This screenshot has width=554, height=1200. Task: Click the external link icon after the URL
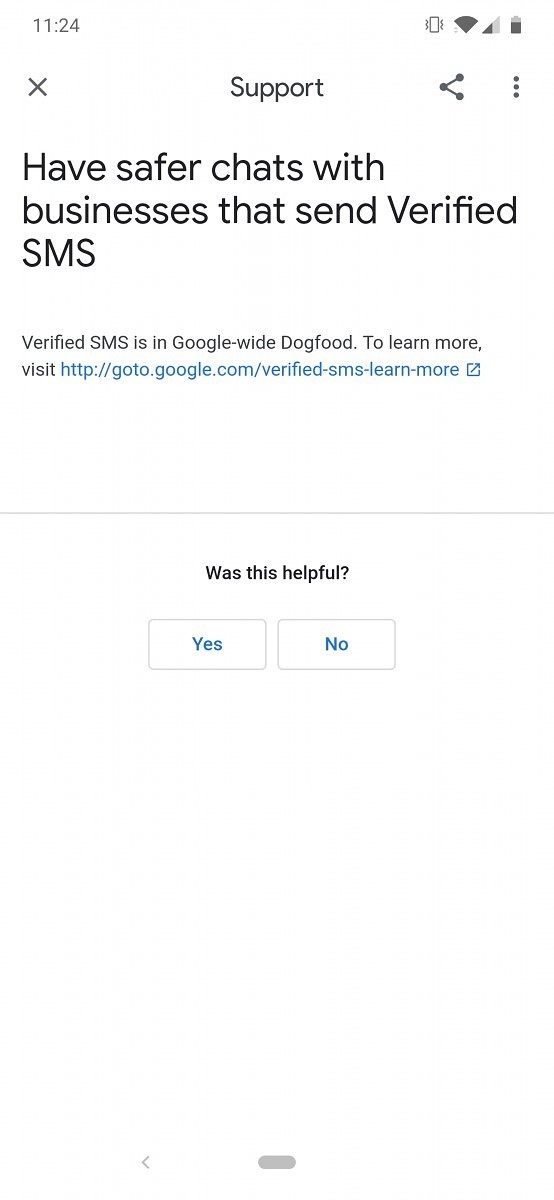pos(474,370)
